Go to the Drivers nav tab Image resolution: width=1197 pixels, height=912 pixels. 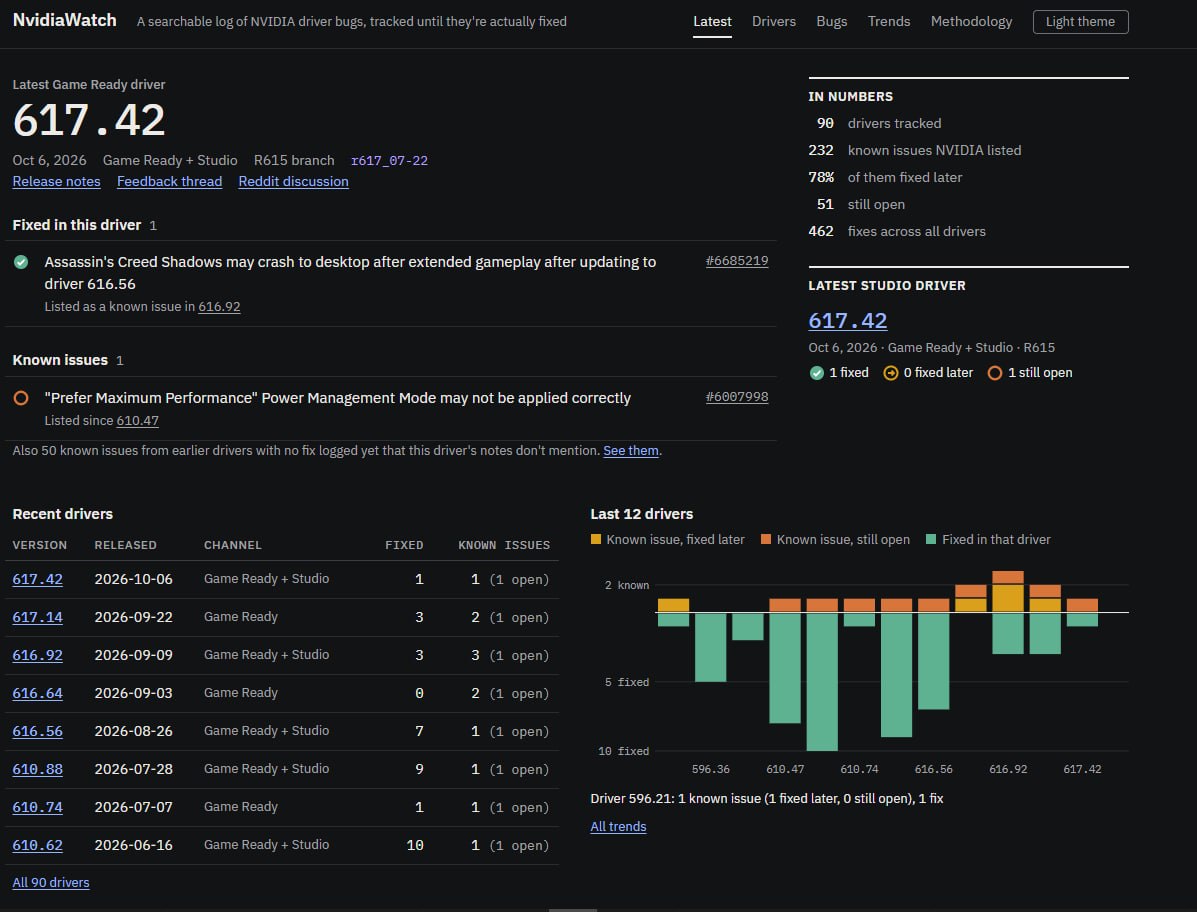tap(774, 21)
